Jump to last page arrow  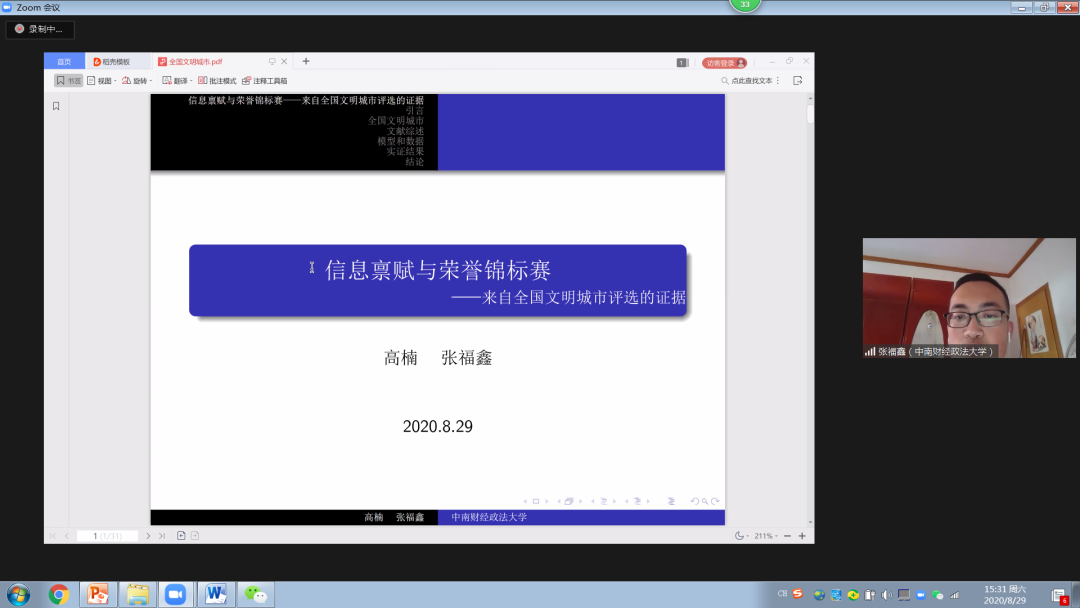[161, 536]
